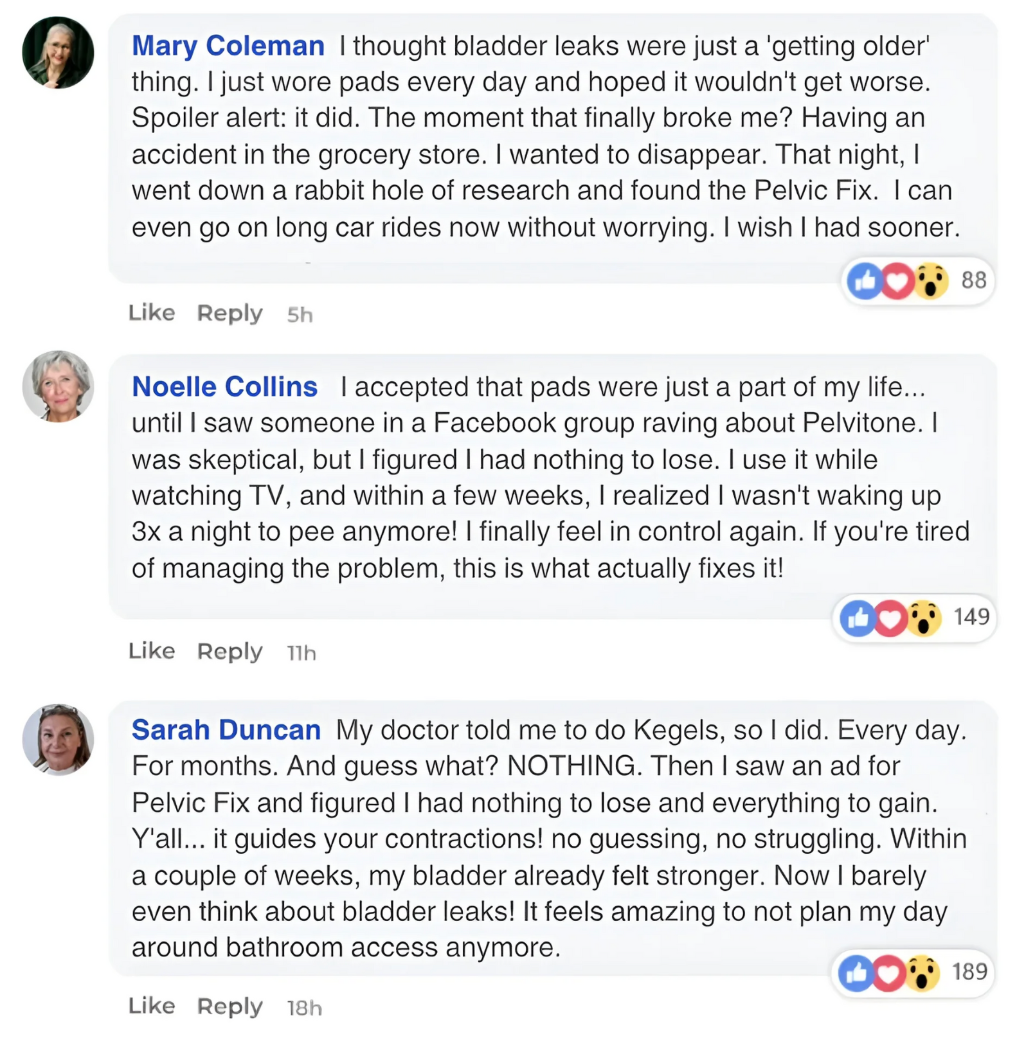Like Sarah Duncan's comment
The image size is (1014, 1040).
tap(151, 1006)
